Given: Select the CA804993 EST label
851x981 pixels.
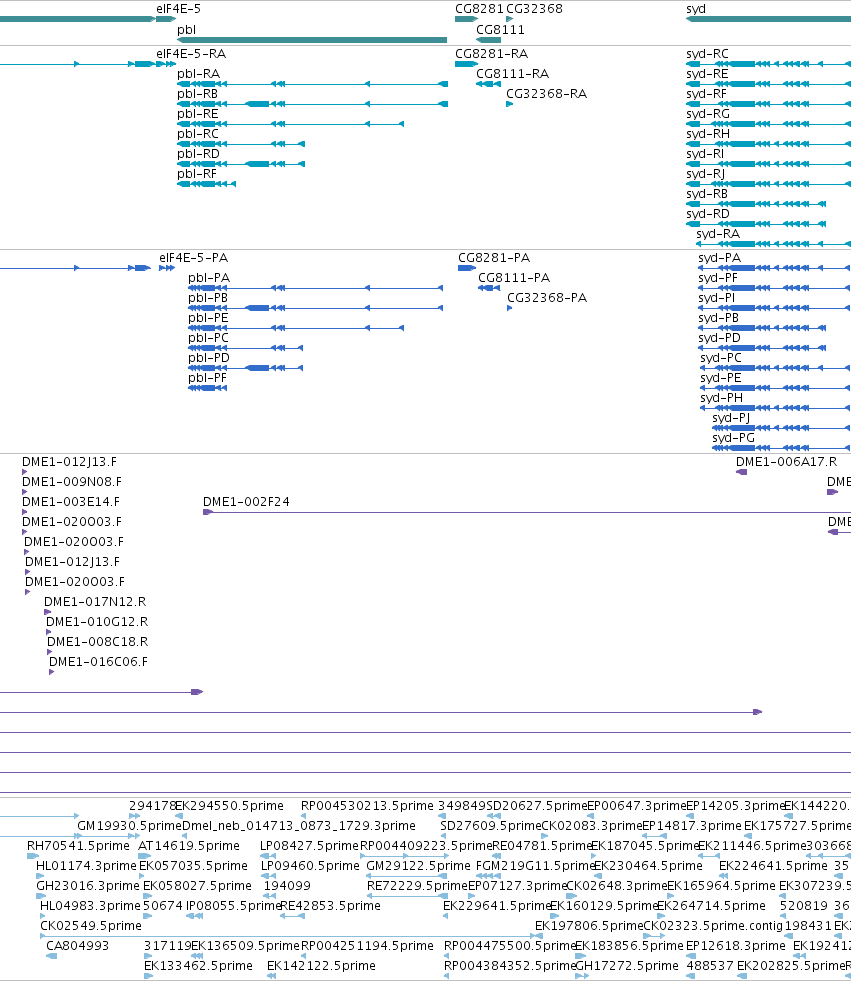Looking at the screenshot, I should coord(78,946).
